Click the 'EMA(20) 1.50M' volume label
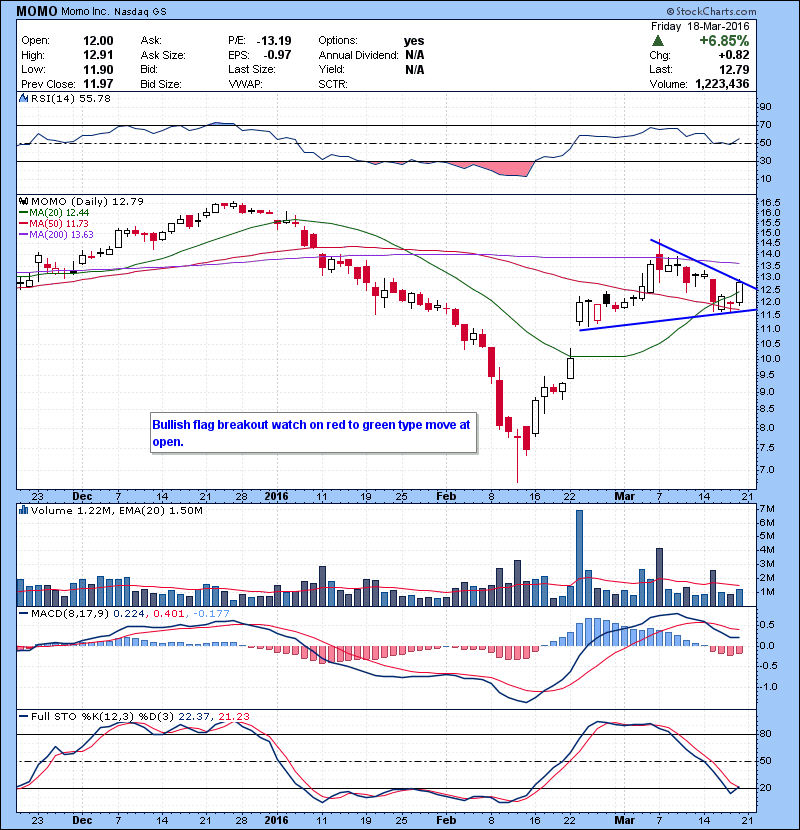Screen dimensions: 800x830 point(161,511)
